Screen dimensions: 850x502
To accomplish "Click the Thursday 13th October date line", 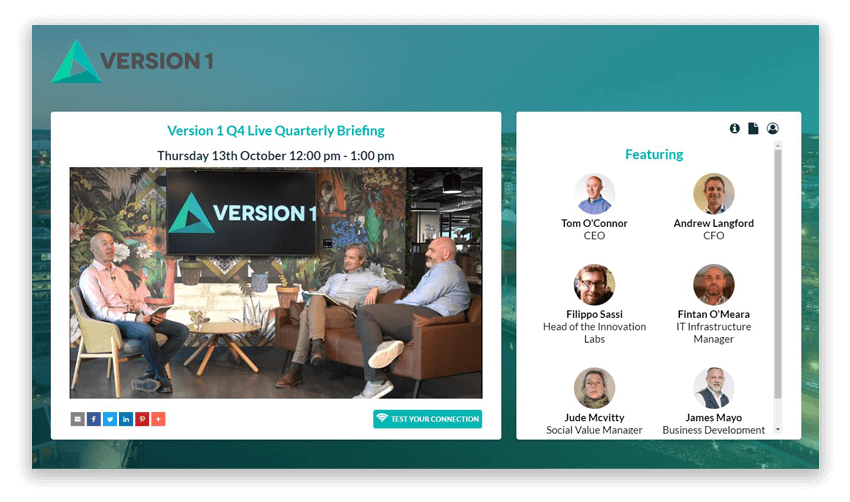I will coord(275,156).
